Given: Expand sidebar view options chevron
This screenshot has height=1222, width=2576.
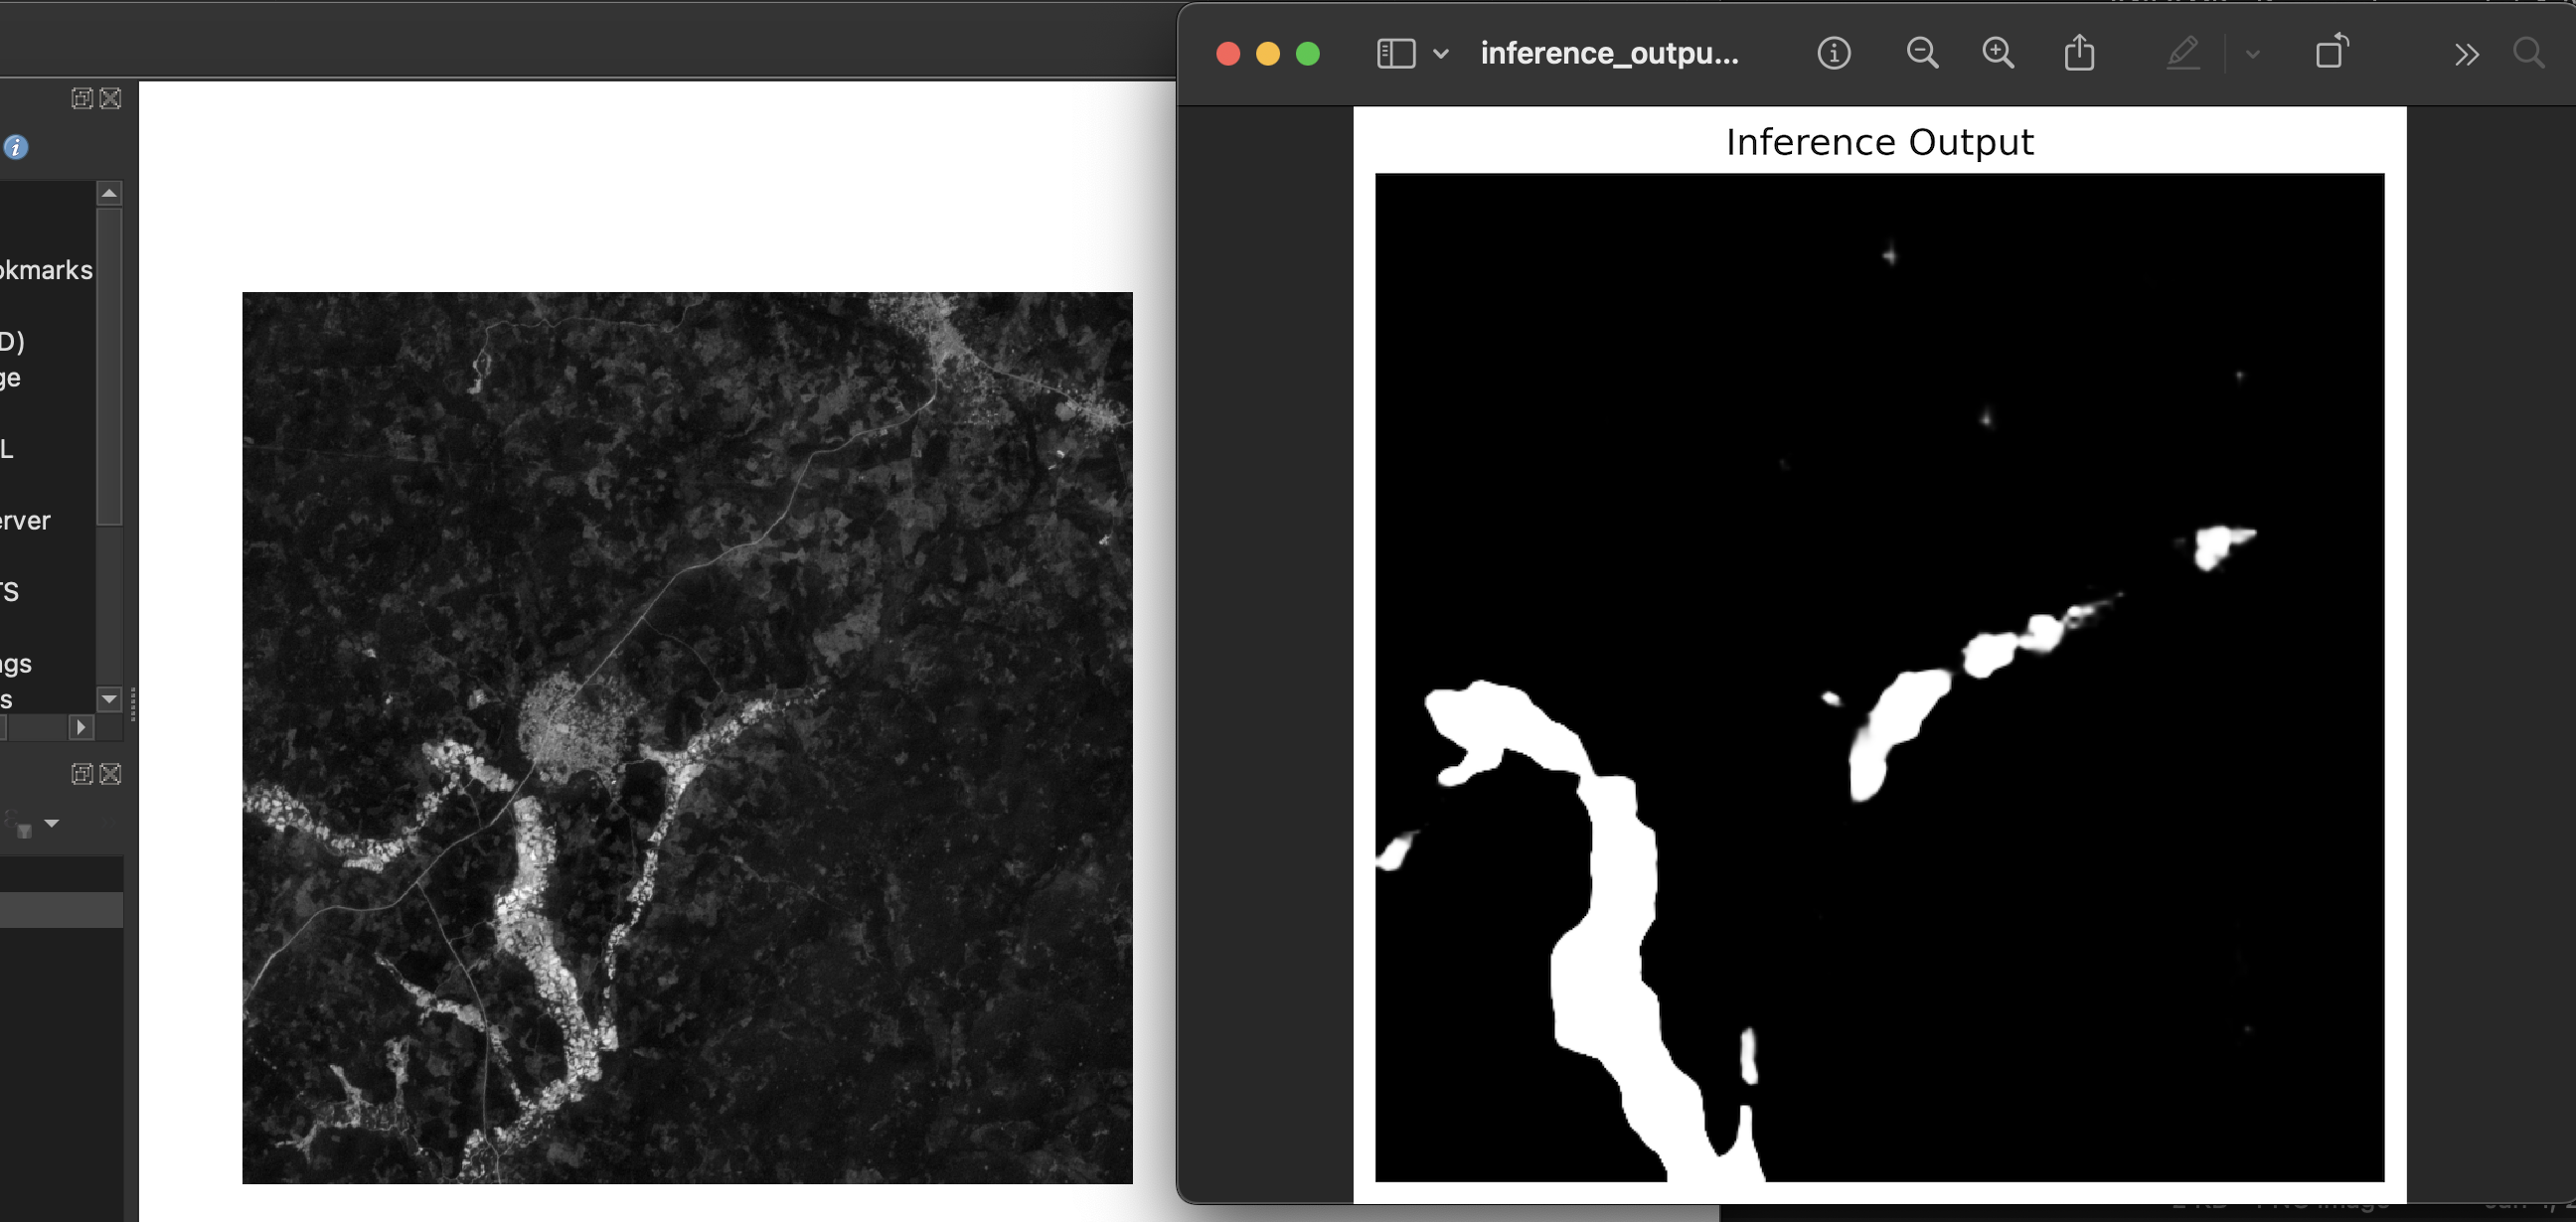Looking at the screenshot, I should pos(1440,54).
